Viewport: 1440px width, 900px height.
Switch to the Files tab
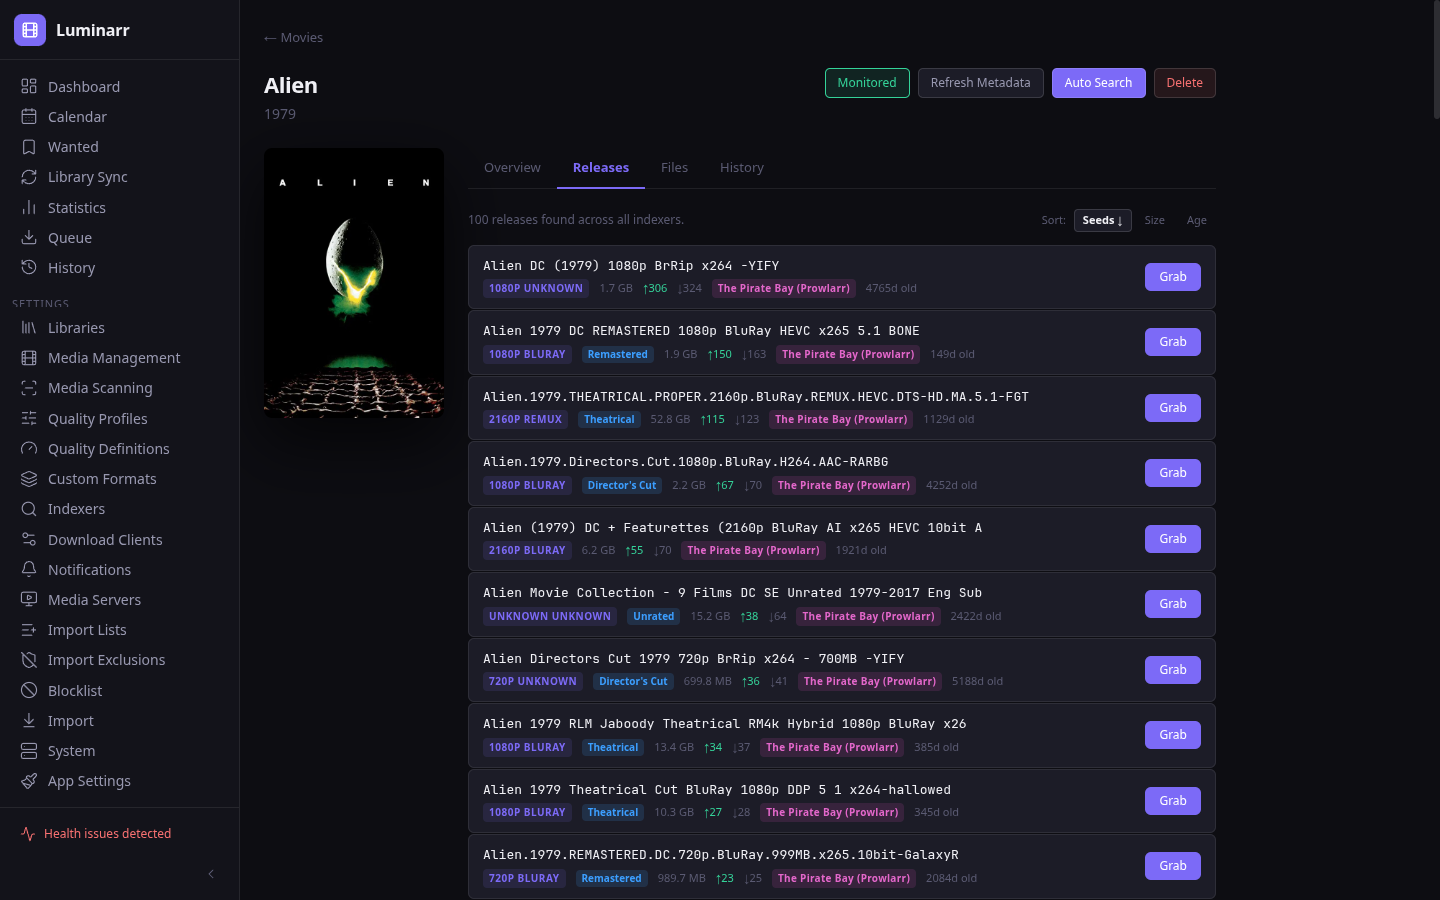[674, 167]
